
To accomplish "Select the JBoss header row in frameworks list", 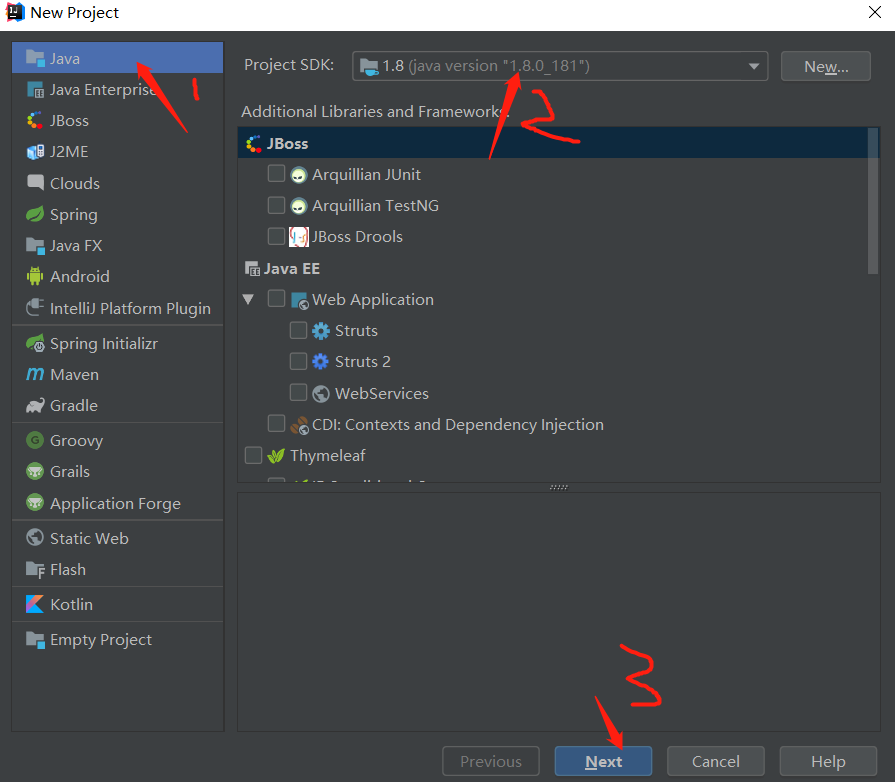I will 553,143.
